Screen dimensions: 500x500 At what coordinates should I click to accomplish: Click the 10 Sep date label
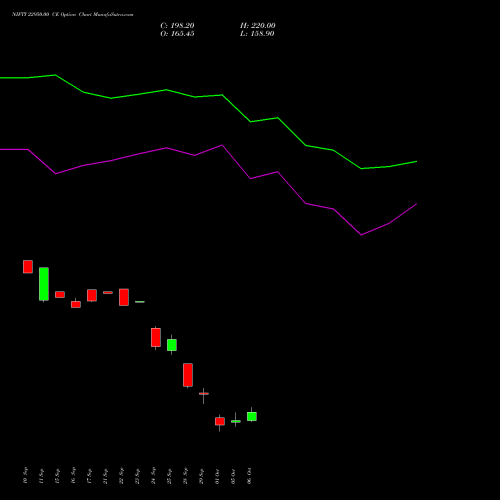26,476
